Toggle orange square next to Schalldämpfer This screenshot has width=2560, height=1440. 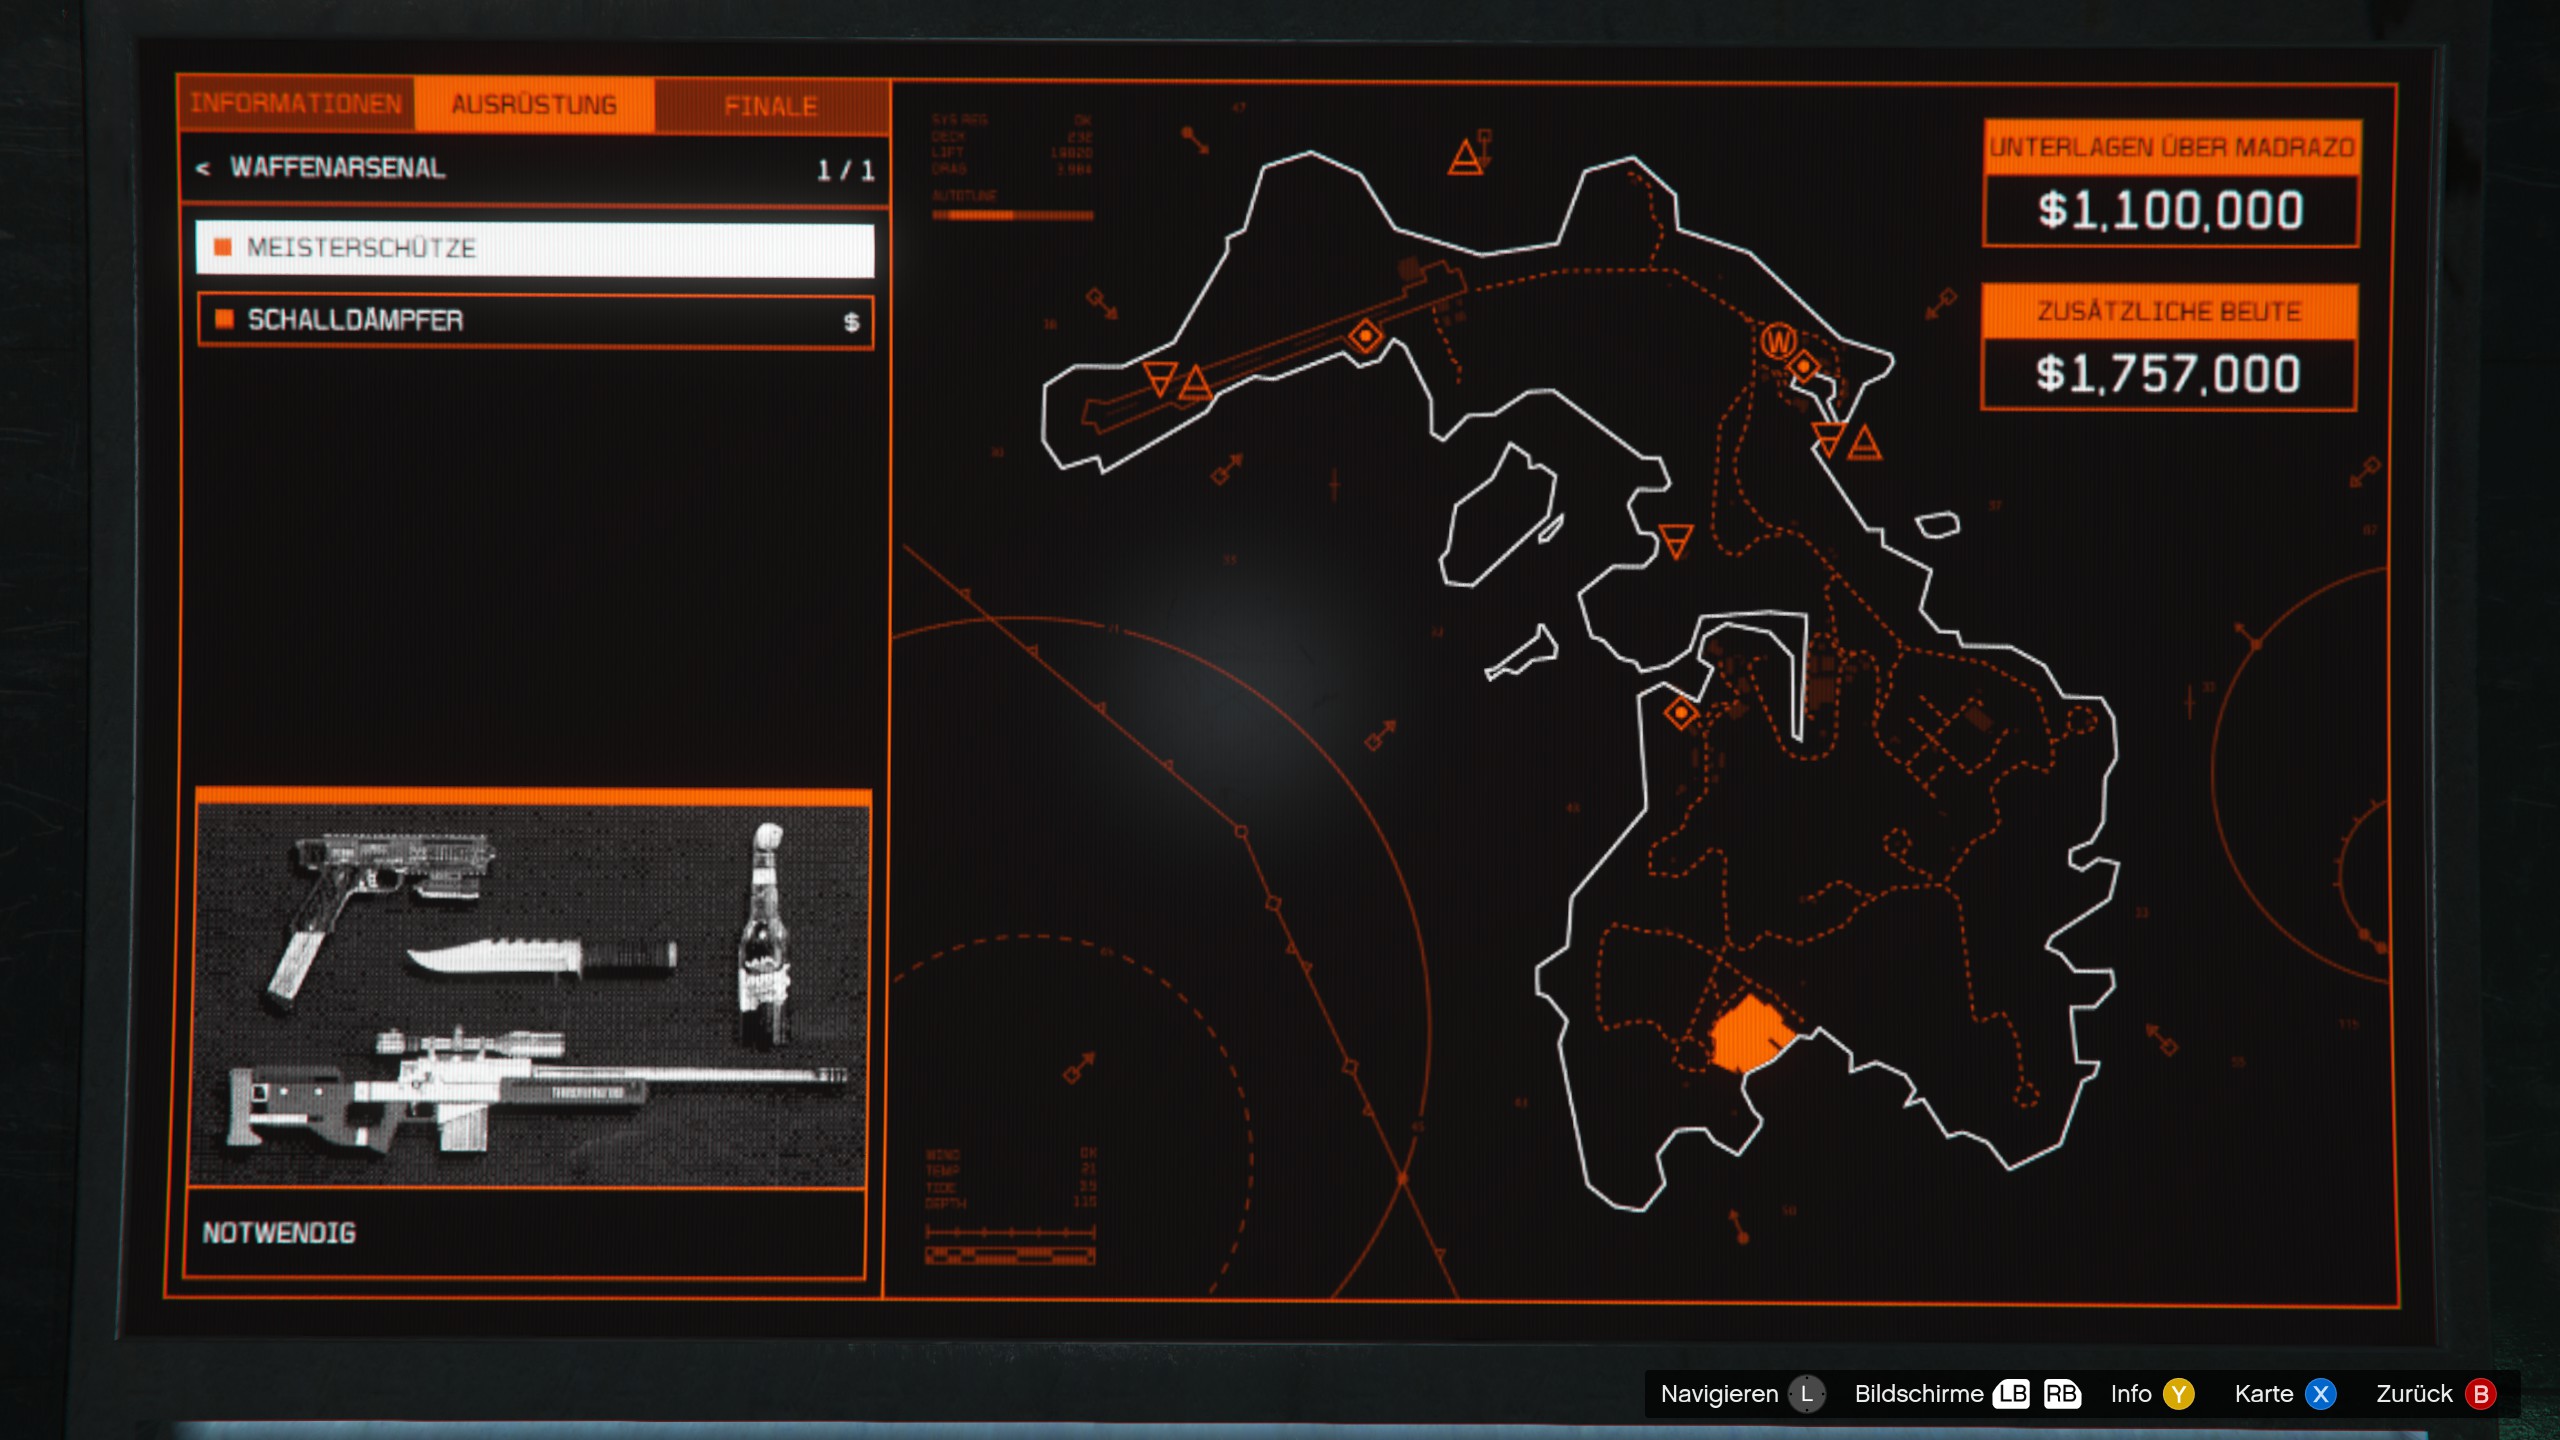[224, 319]
